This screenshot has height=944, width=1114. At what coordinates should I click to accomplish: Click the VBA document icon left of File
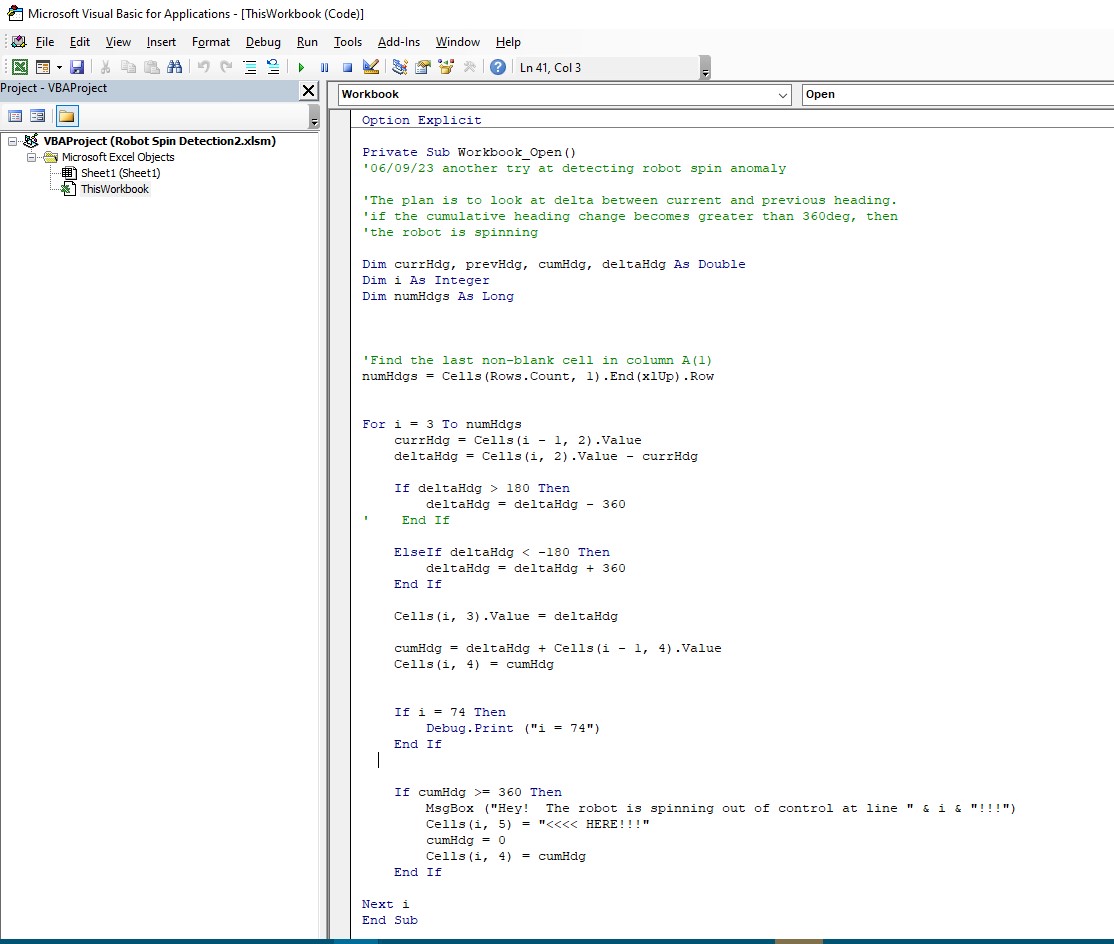pos(19,42)
